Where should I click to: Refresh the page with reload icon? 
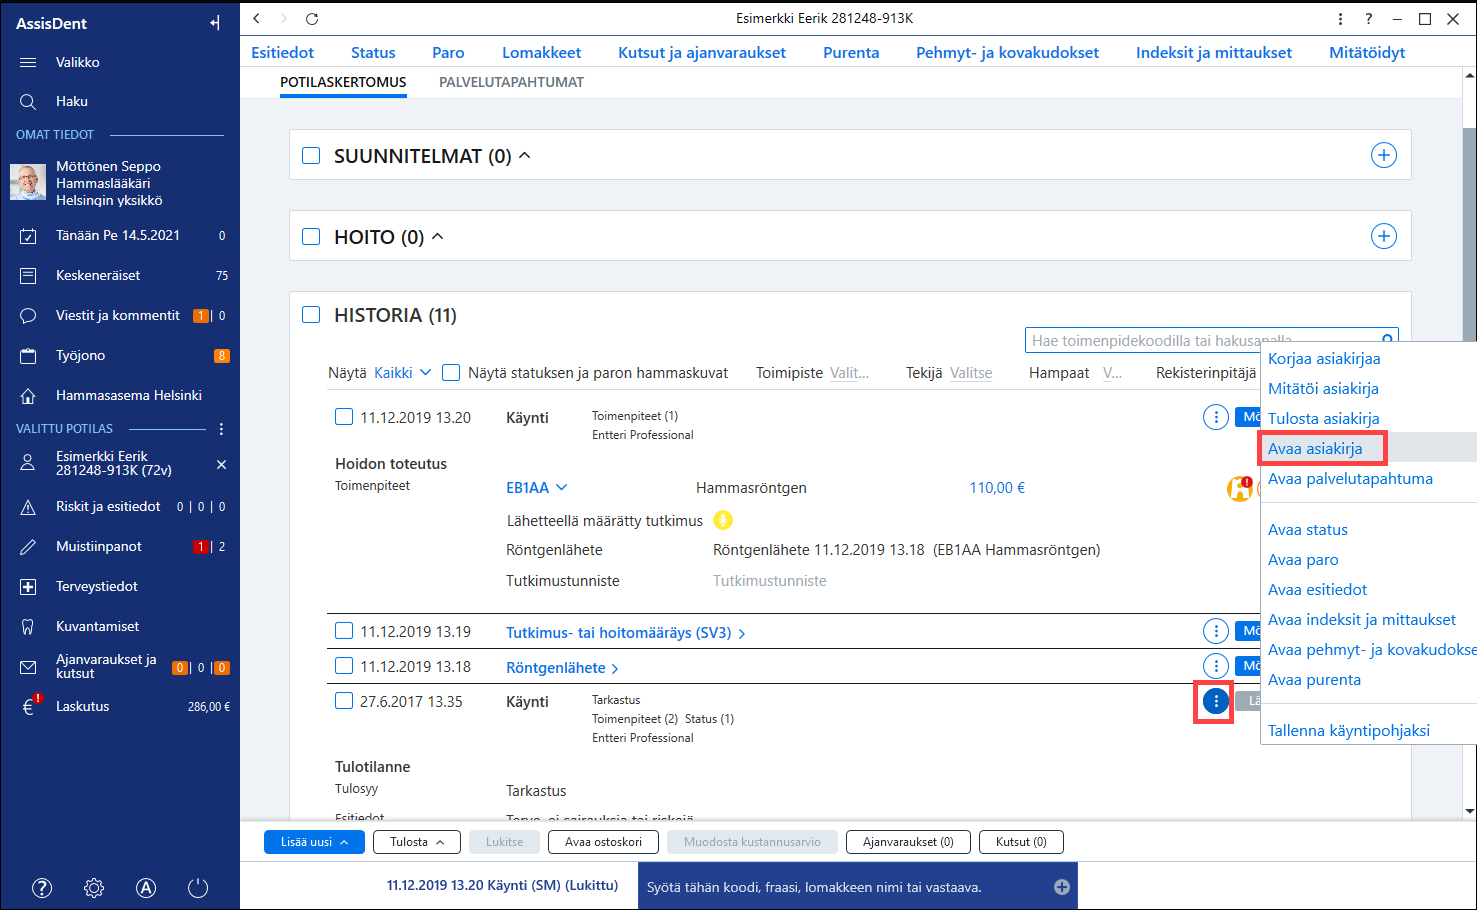[x=312, y=18]
